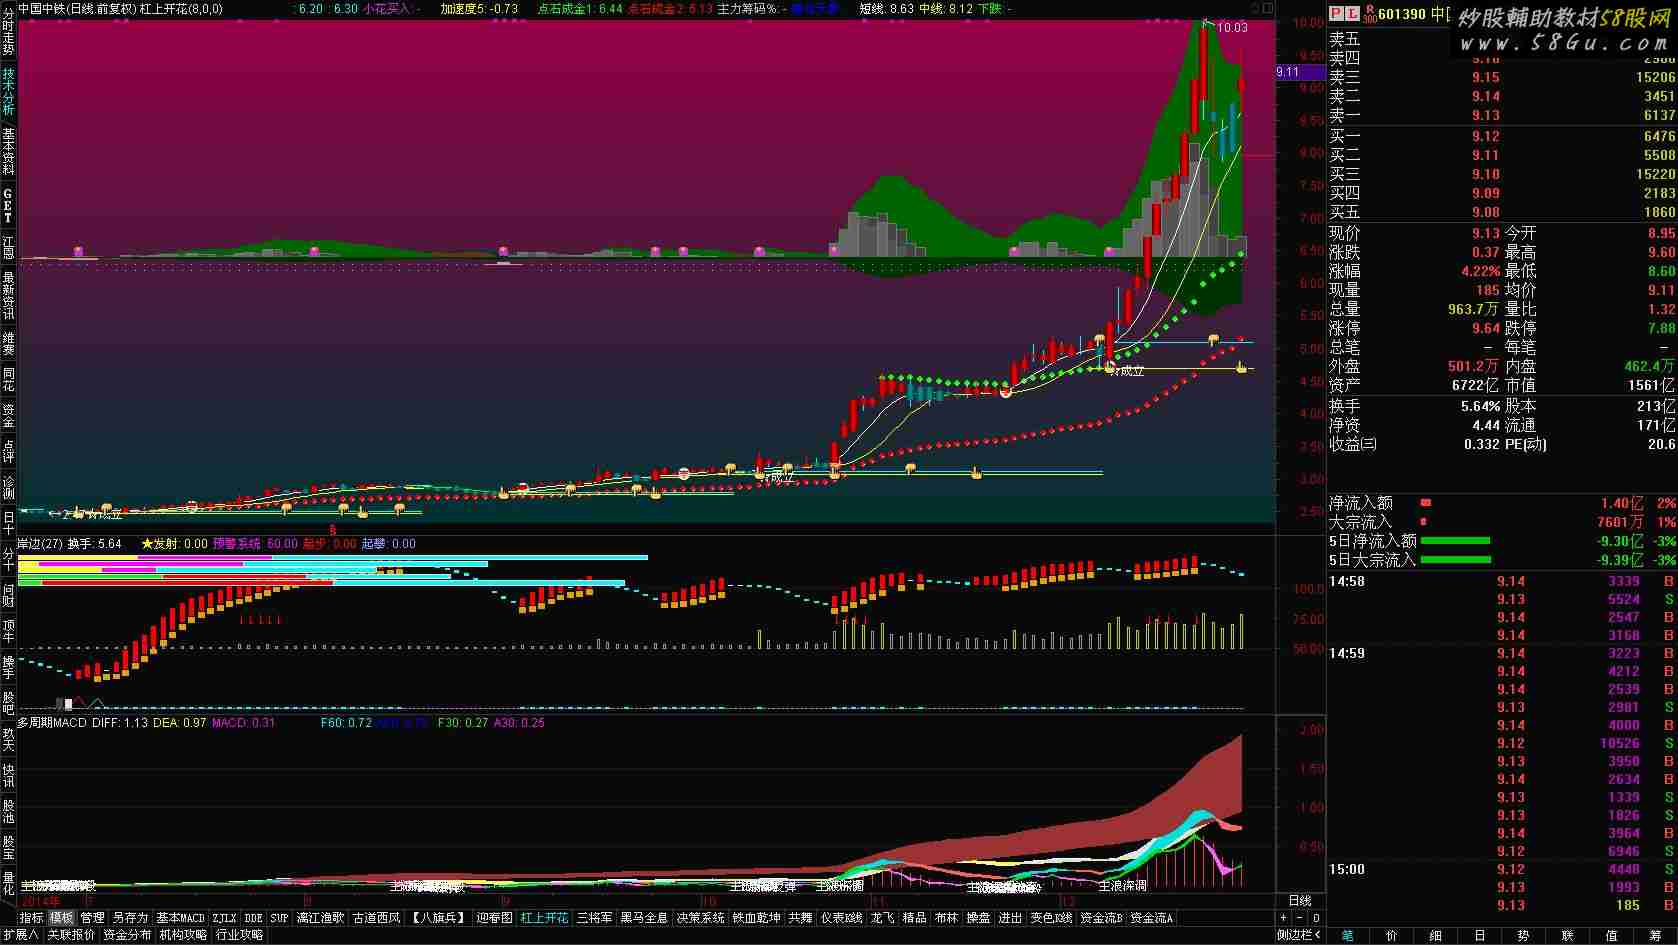Select the 笔 tab in the right panel

(1348, 935)
